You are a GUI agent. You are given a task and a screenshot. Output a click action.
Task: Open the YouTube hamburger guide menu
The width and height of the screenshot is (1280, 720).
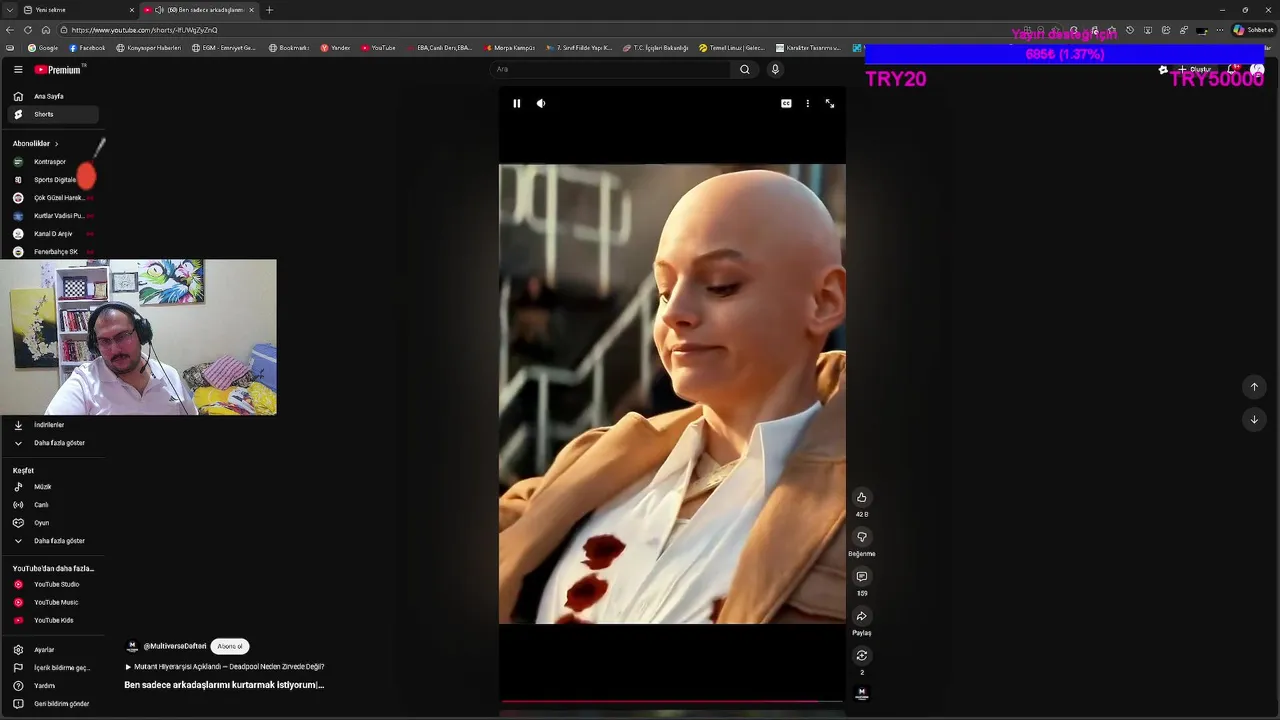(18, 69)
